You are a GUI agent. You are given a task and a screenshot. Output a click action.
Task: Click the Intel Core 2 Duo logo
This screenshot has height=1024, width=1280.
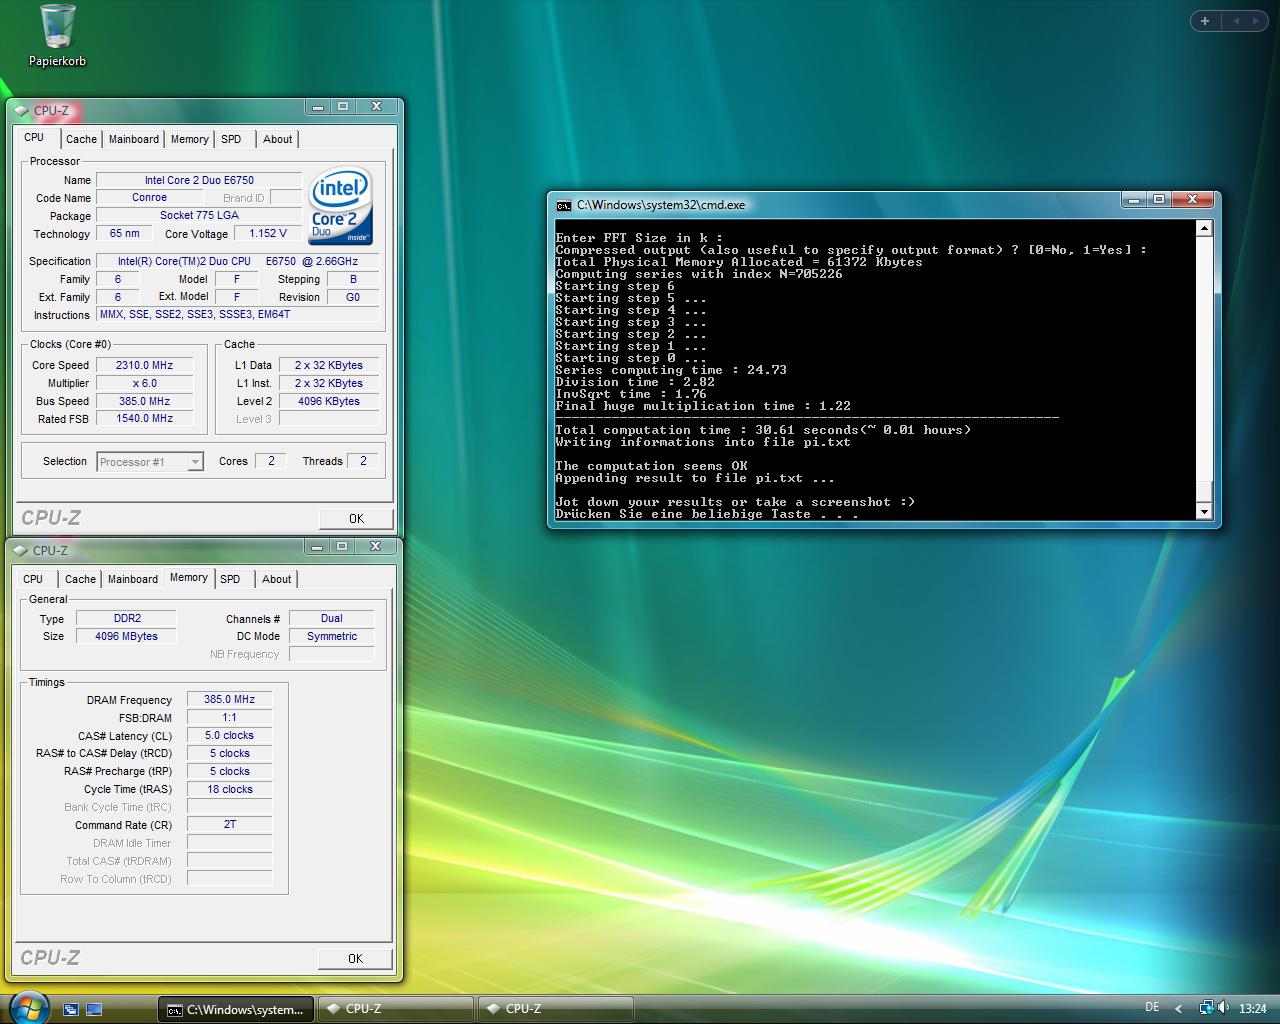point(341,207)
